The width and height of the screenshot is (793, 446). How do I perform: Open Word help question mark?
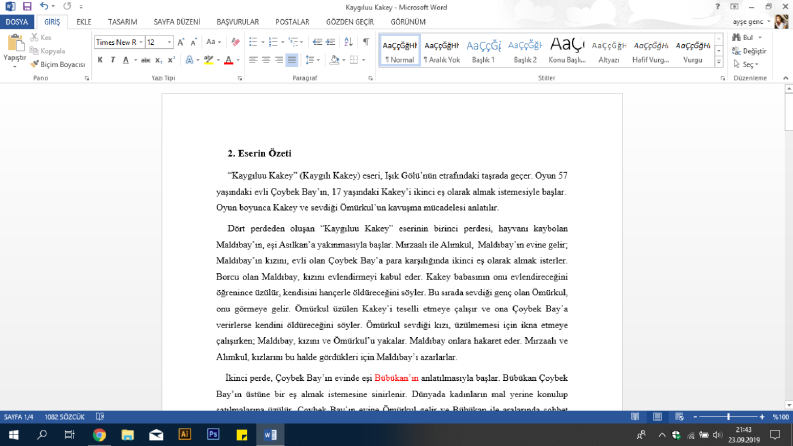(717, 7)
